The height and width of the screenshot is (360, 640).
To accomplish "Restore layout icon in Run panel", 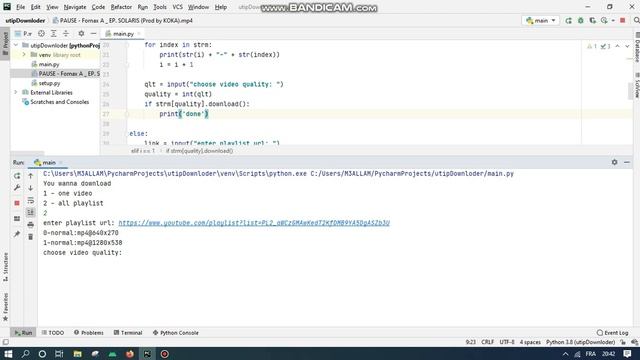I will (x=17, y=219).
